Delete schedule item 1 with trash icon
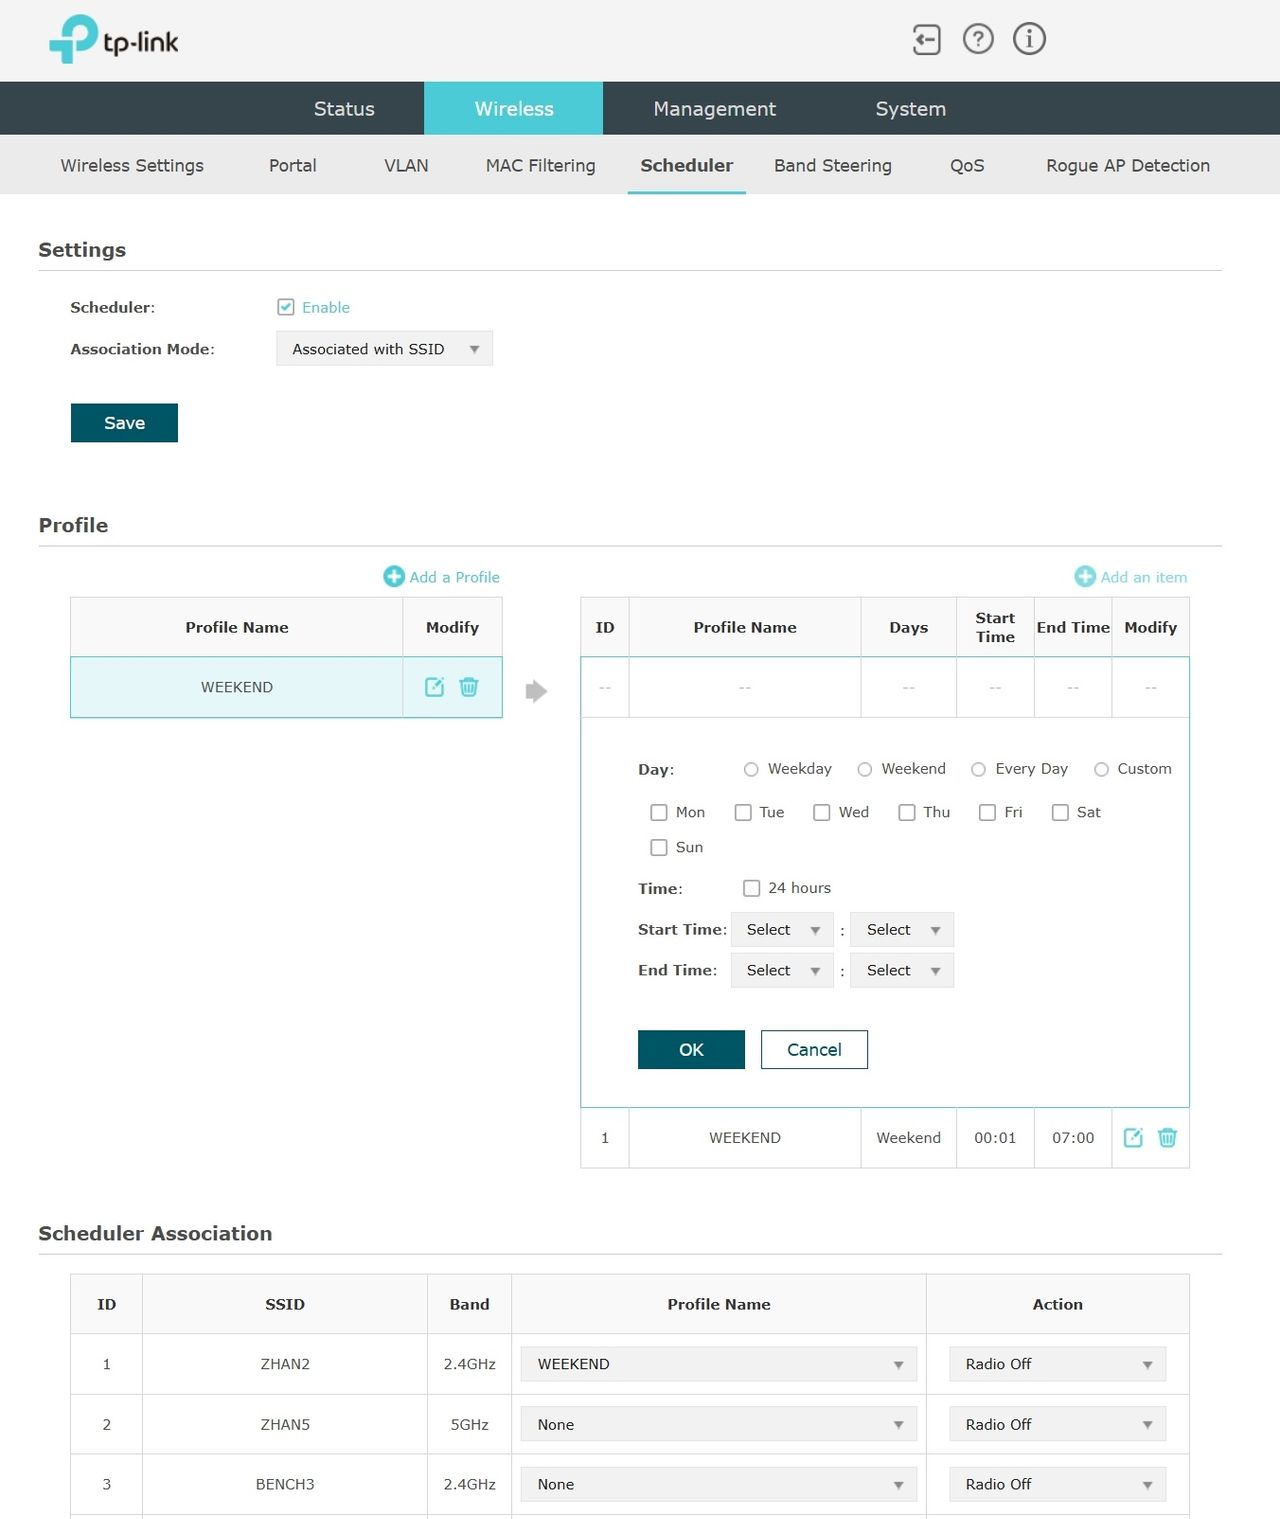Viewport: 1280px width, 1519px height. point(1167,1138)
